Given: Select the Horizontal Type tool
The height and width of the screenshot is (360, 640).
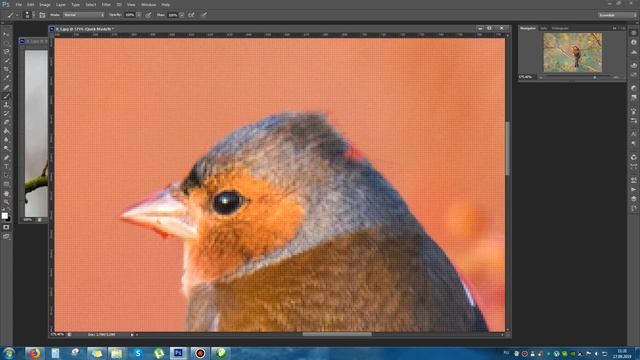Looking at the screenshot, I should pyautogui.click(x=6, y=167).
